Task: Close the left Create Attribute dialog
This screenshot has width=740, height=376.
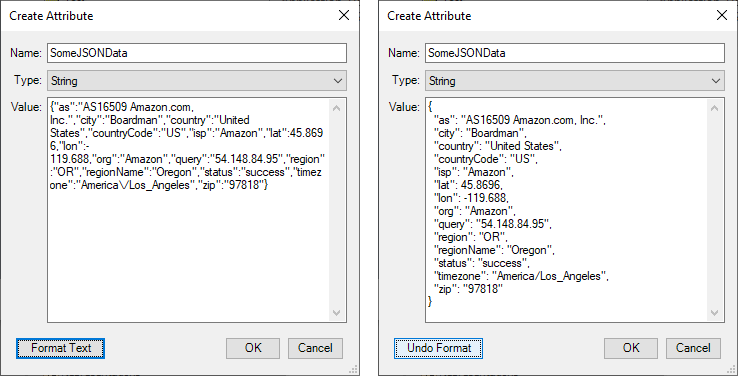Action: pos(344,15)
